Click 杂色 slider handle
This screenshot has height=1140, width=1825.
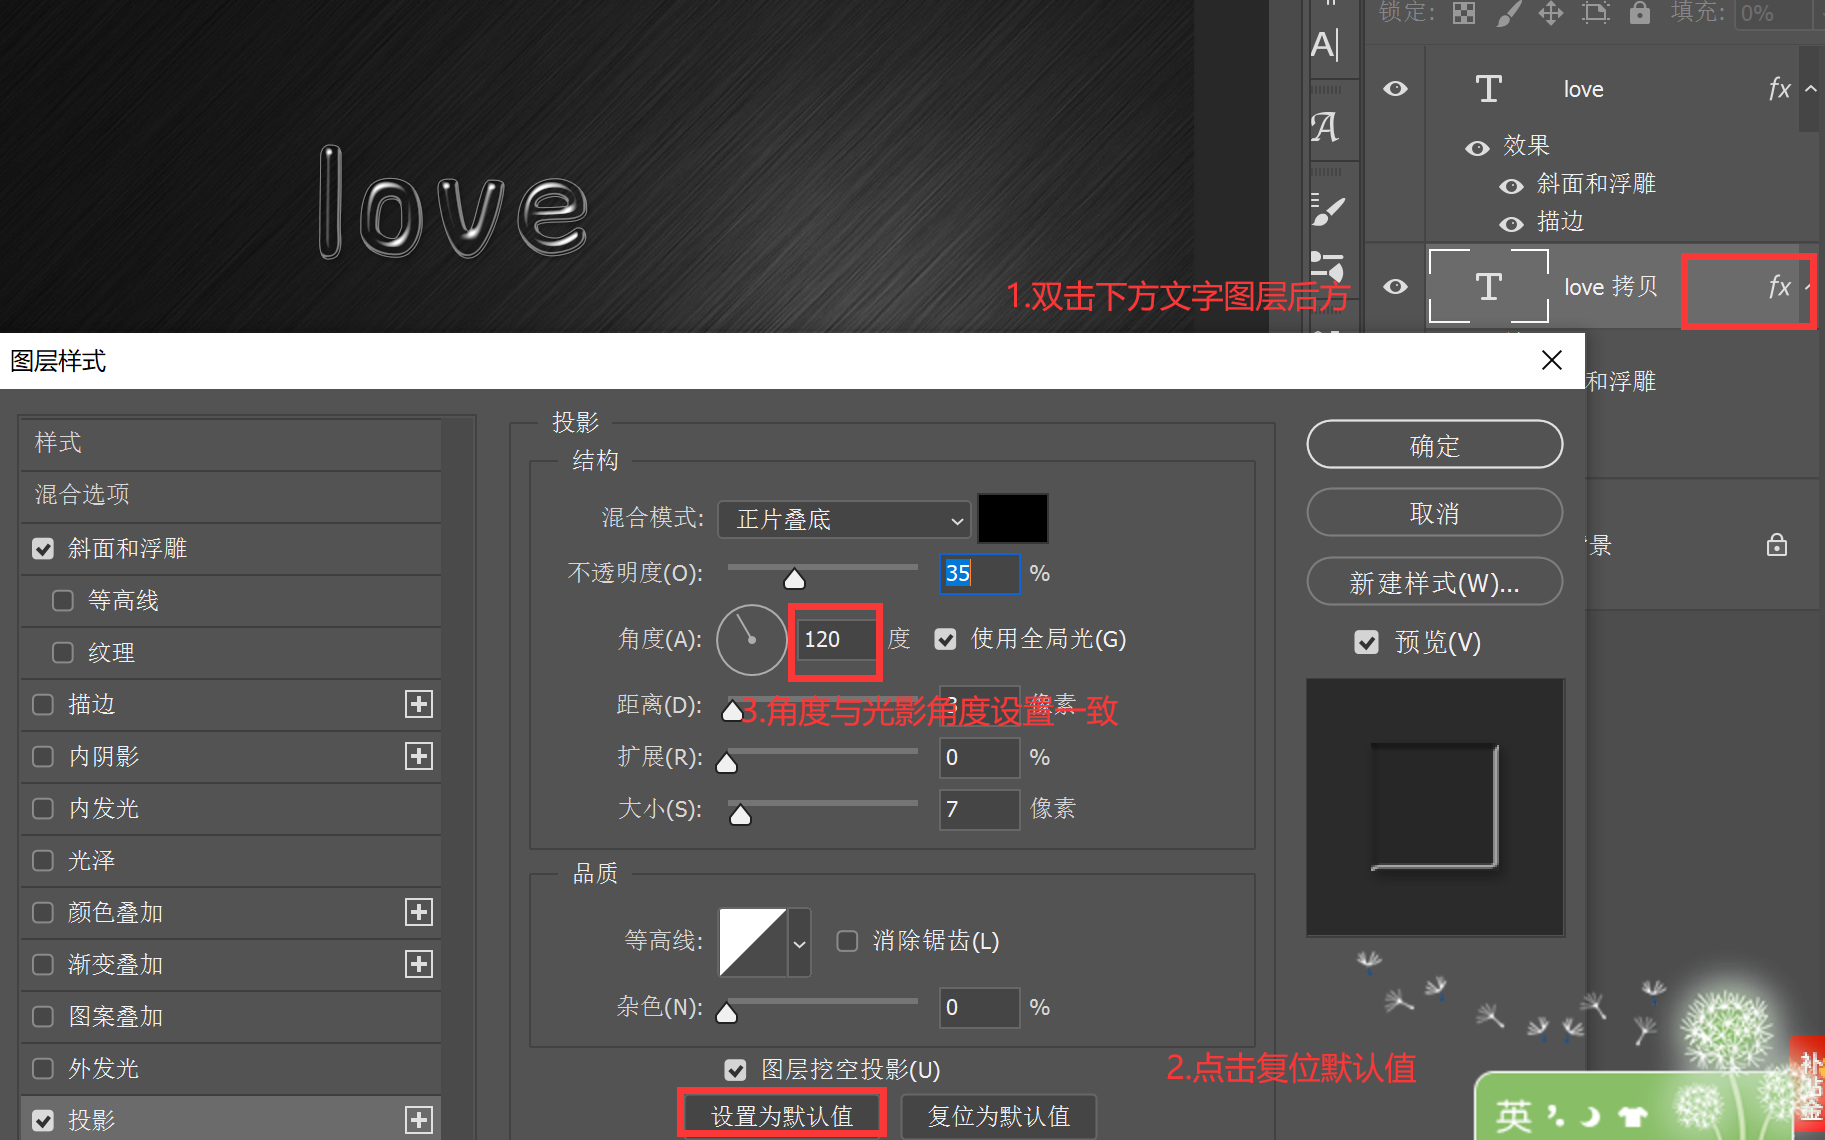(727, 1013)
